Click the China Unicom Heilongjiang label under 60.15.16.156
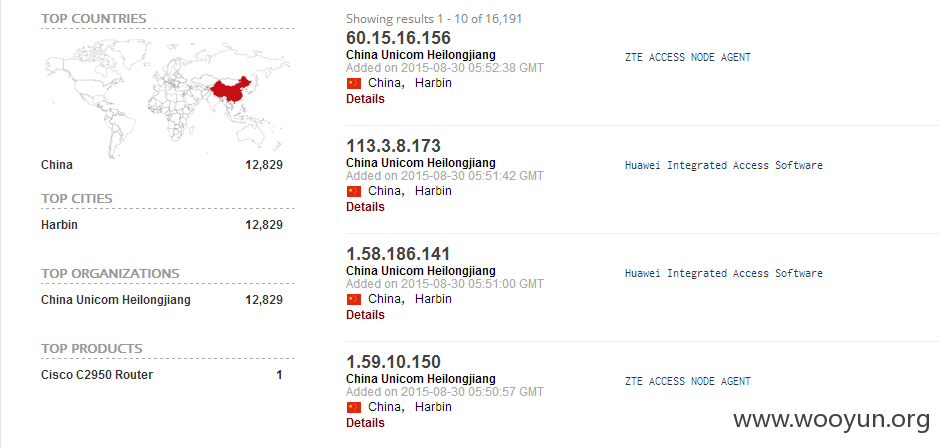This screenshot has height=448, width=939. tap(421, 55)
